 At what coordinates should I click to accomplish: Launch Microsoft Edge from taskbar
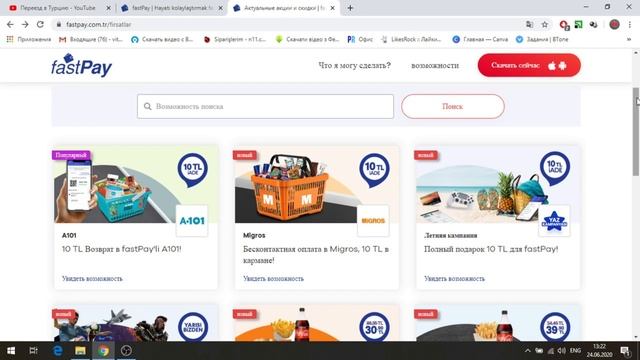[58, 351]
